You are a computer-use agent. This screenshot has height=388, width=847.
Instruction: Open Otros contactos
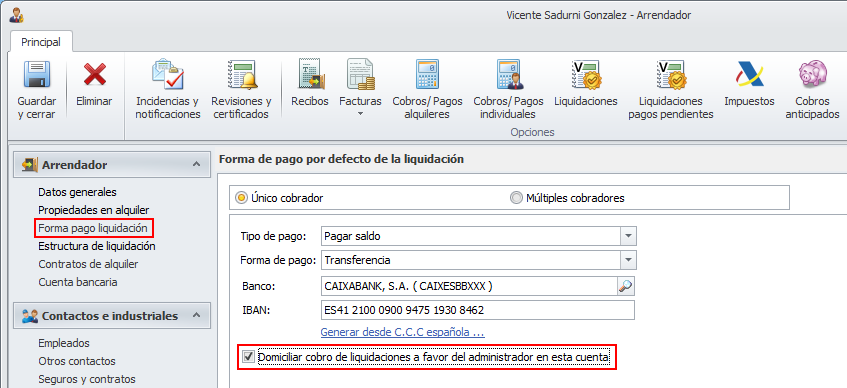77,361
